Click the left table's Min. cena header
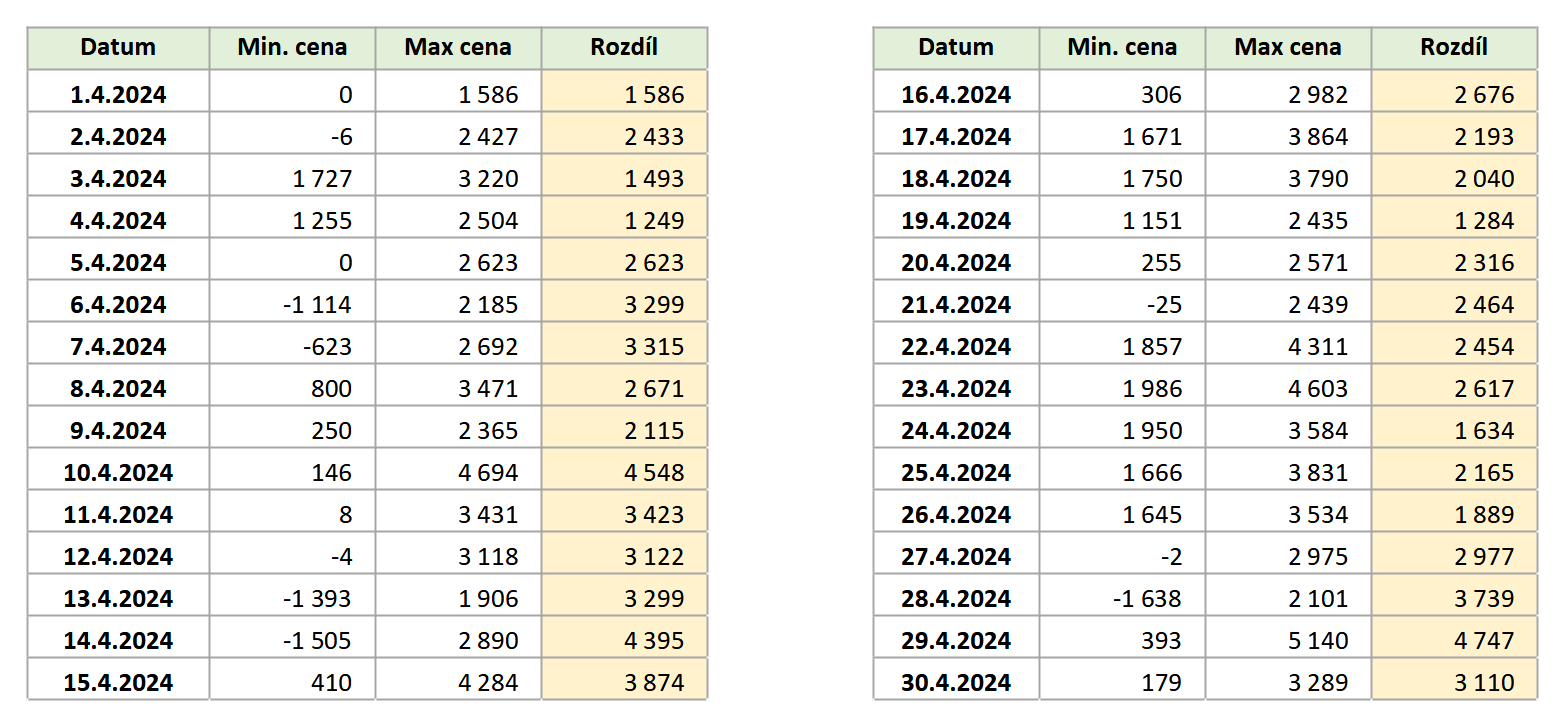The image size is (1563, 727). click(x=292, y=47)
